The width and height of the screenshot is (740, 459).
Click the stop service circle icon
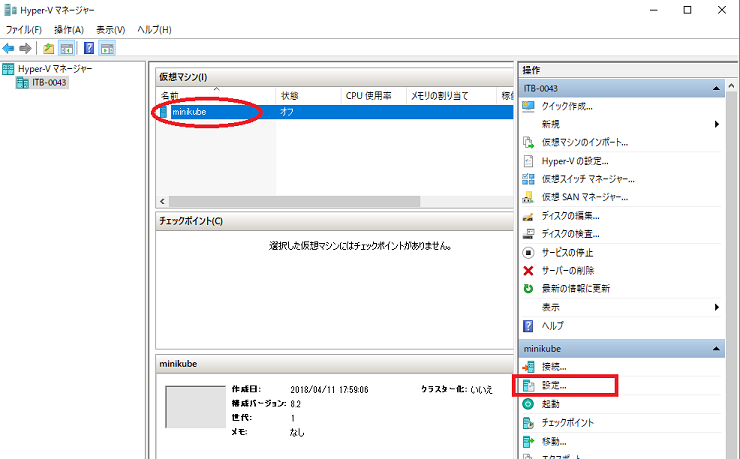tap(528, 253)
